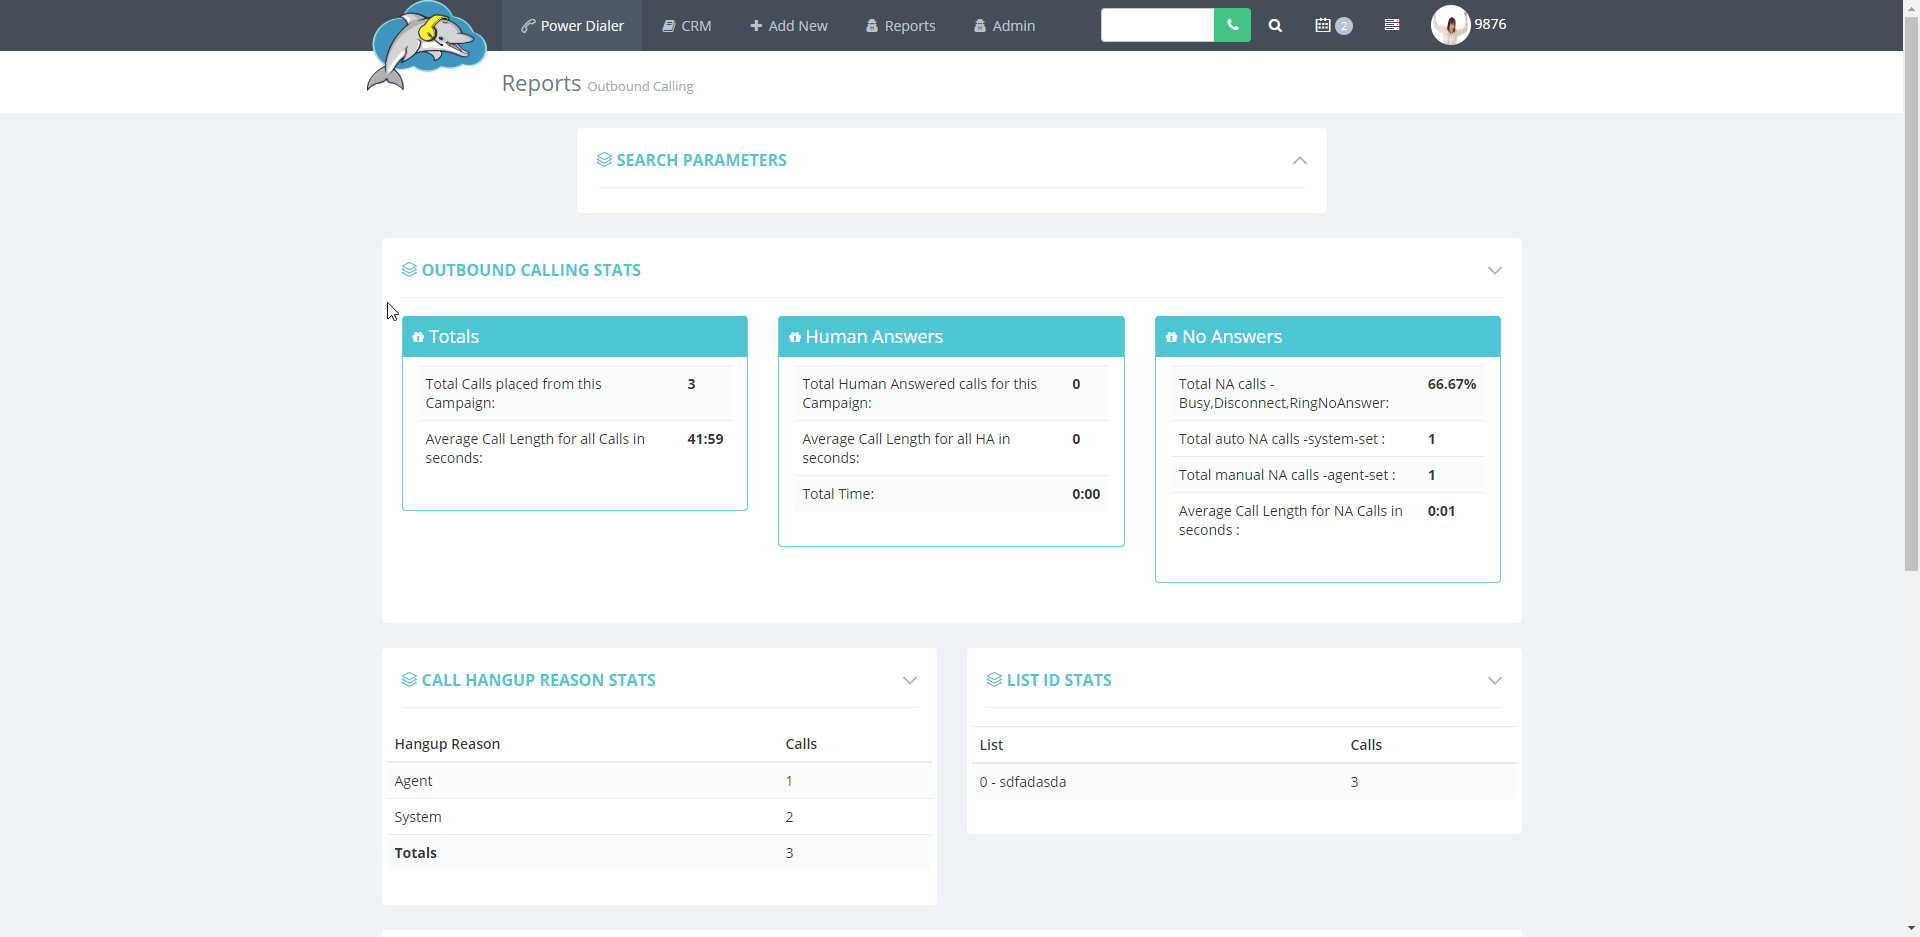Click the phone number input field

tap(1157, 25)
